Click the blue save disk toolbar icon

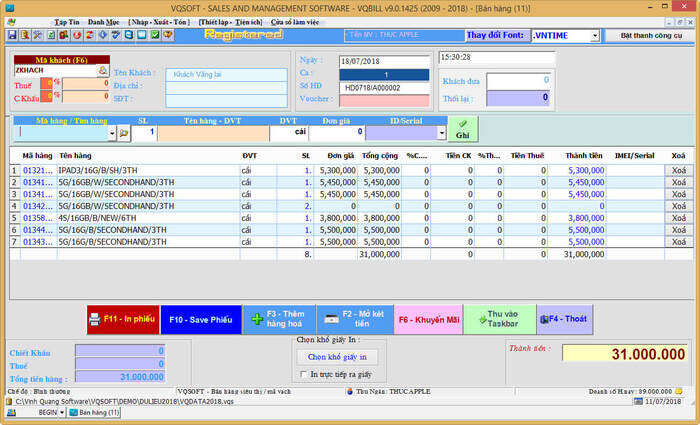pyautogui.click(x=11, y=35)
